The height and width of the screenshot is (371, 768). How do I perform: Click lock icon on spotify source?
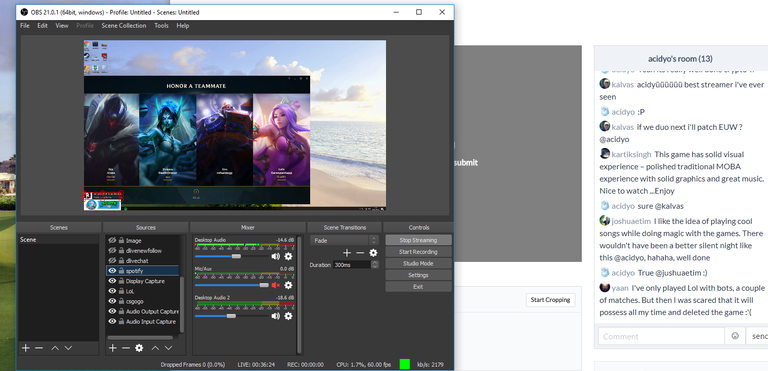pyautogui.click(x=121, y=271)
